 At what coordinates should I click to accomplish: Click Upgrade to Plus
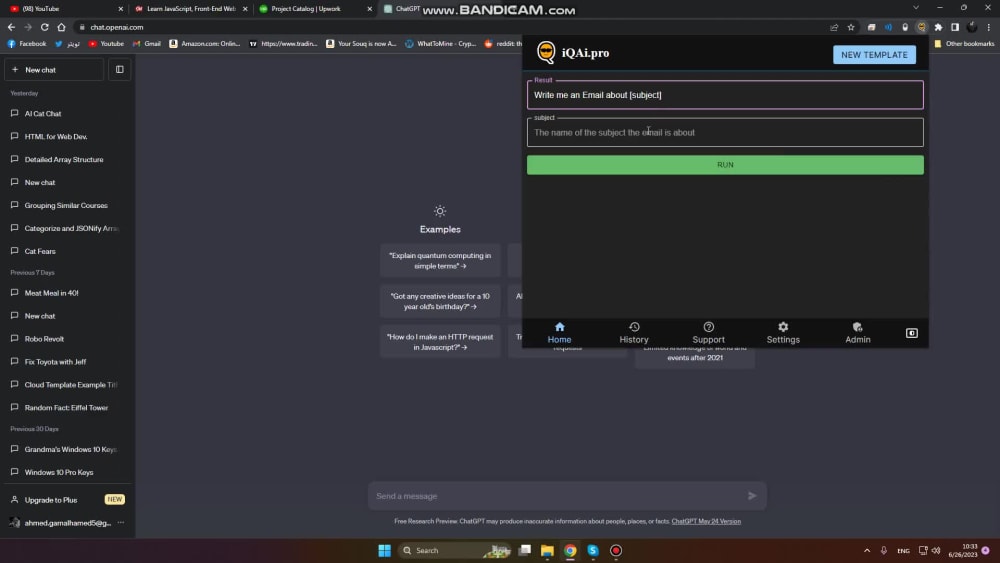pyautogui.click(x=67, y=500)
